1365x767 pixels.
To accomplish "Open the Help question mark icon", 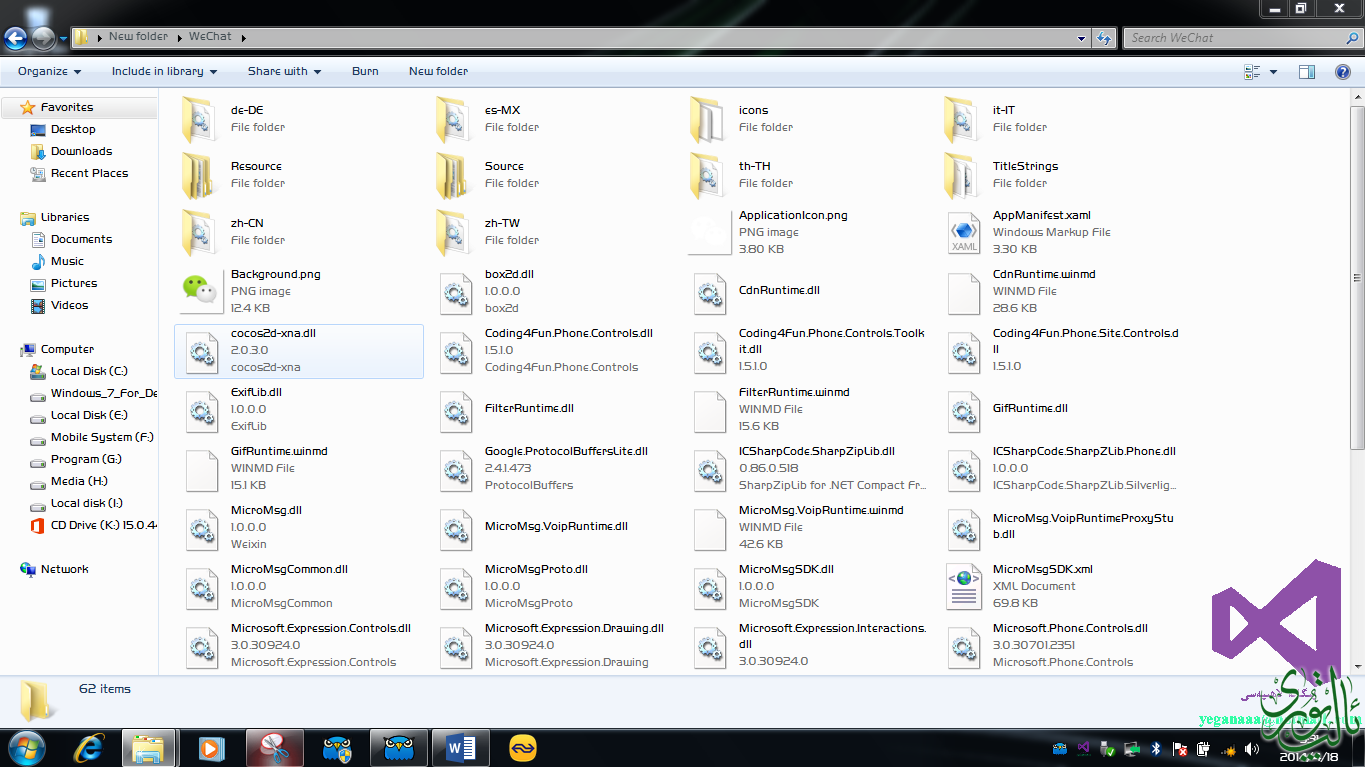I will click(x=1344, y=72).
